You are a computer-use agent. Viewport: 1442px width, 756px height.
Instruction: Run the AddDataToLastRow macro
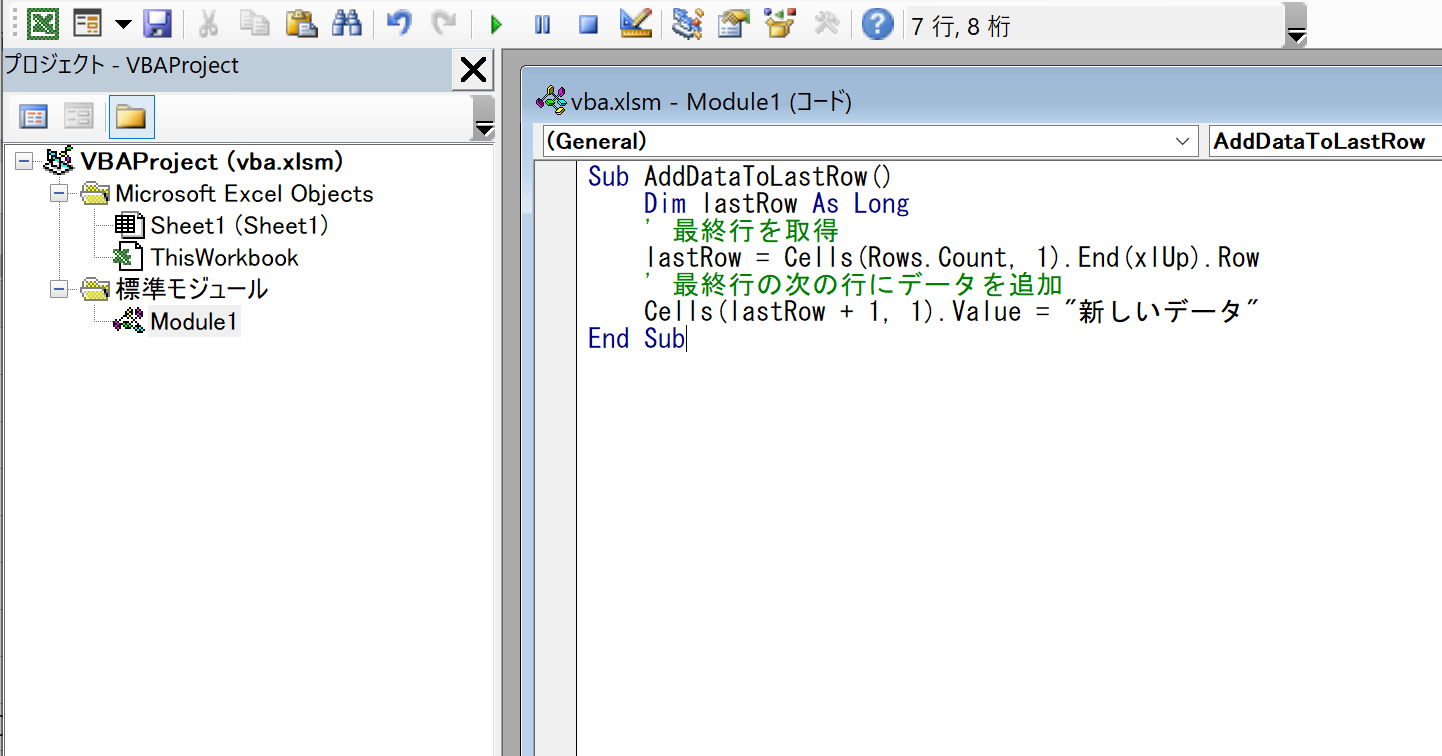(496, 24)
